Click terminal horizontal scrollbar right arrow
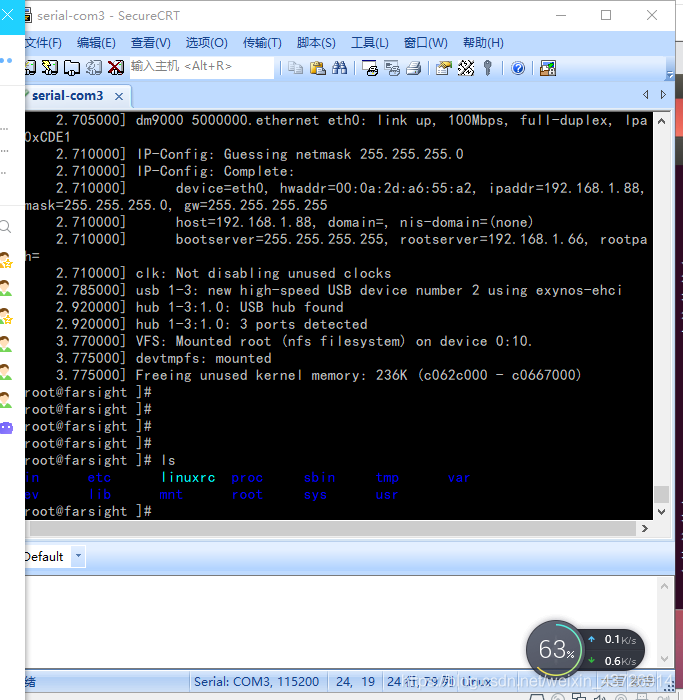This screenshot has width=683, height=700. pos(645,528)
